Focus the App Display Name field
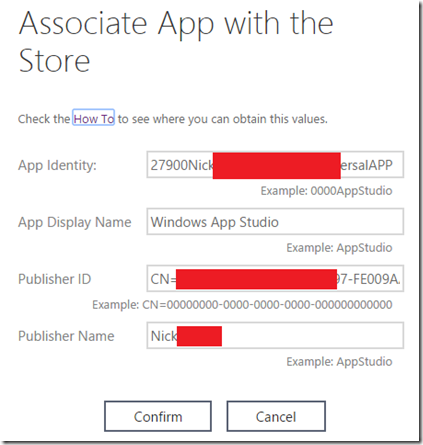 pyautogui.click(x=275, y=222)
